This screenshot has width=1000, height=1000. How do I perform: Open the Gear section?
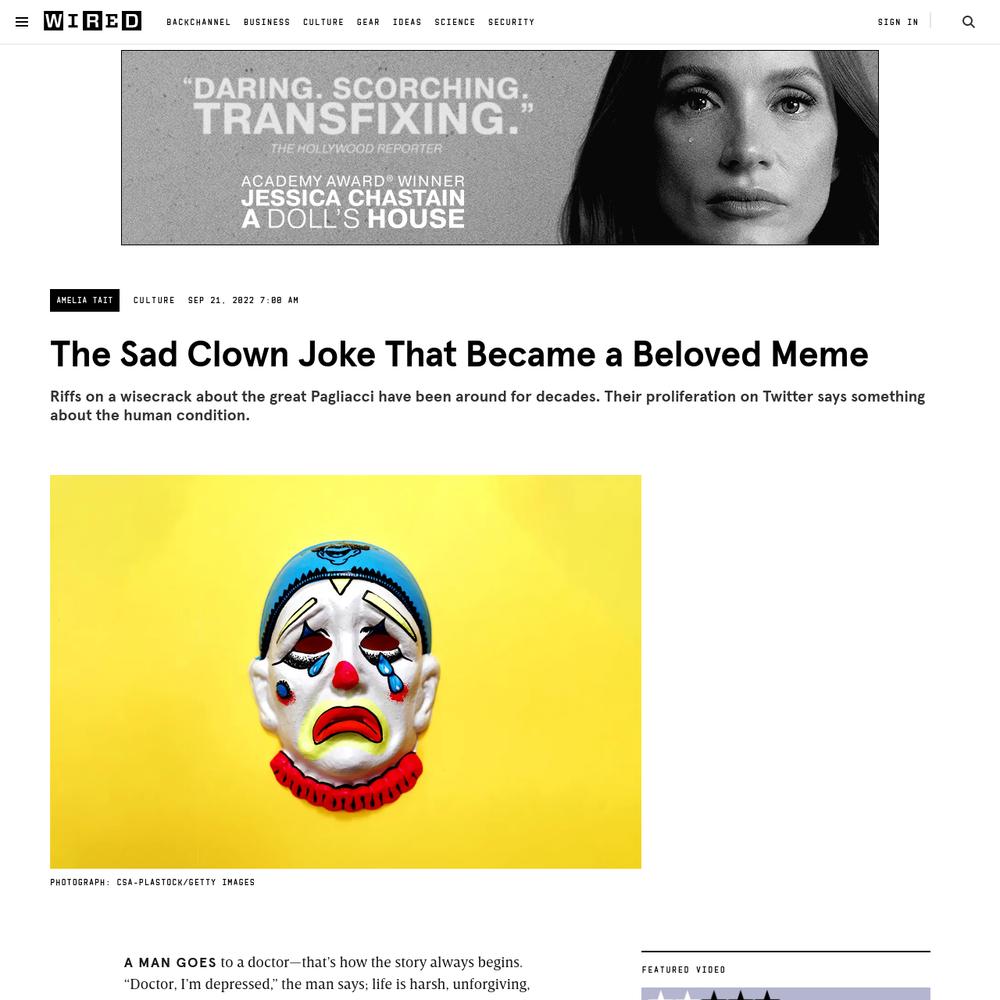click(x=368, y=22)
